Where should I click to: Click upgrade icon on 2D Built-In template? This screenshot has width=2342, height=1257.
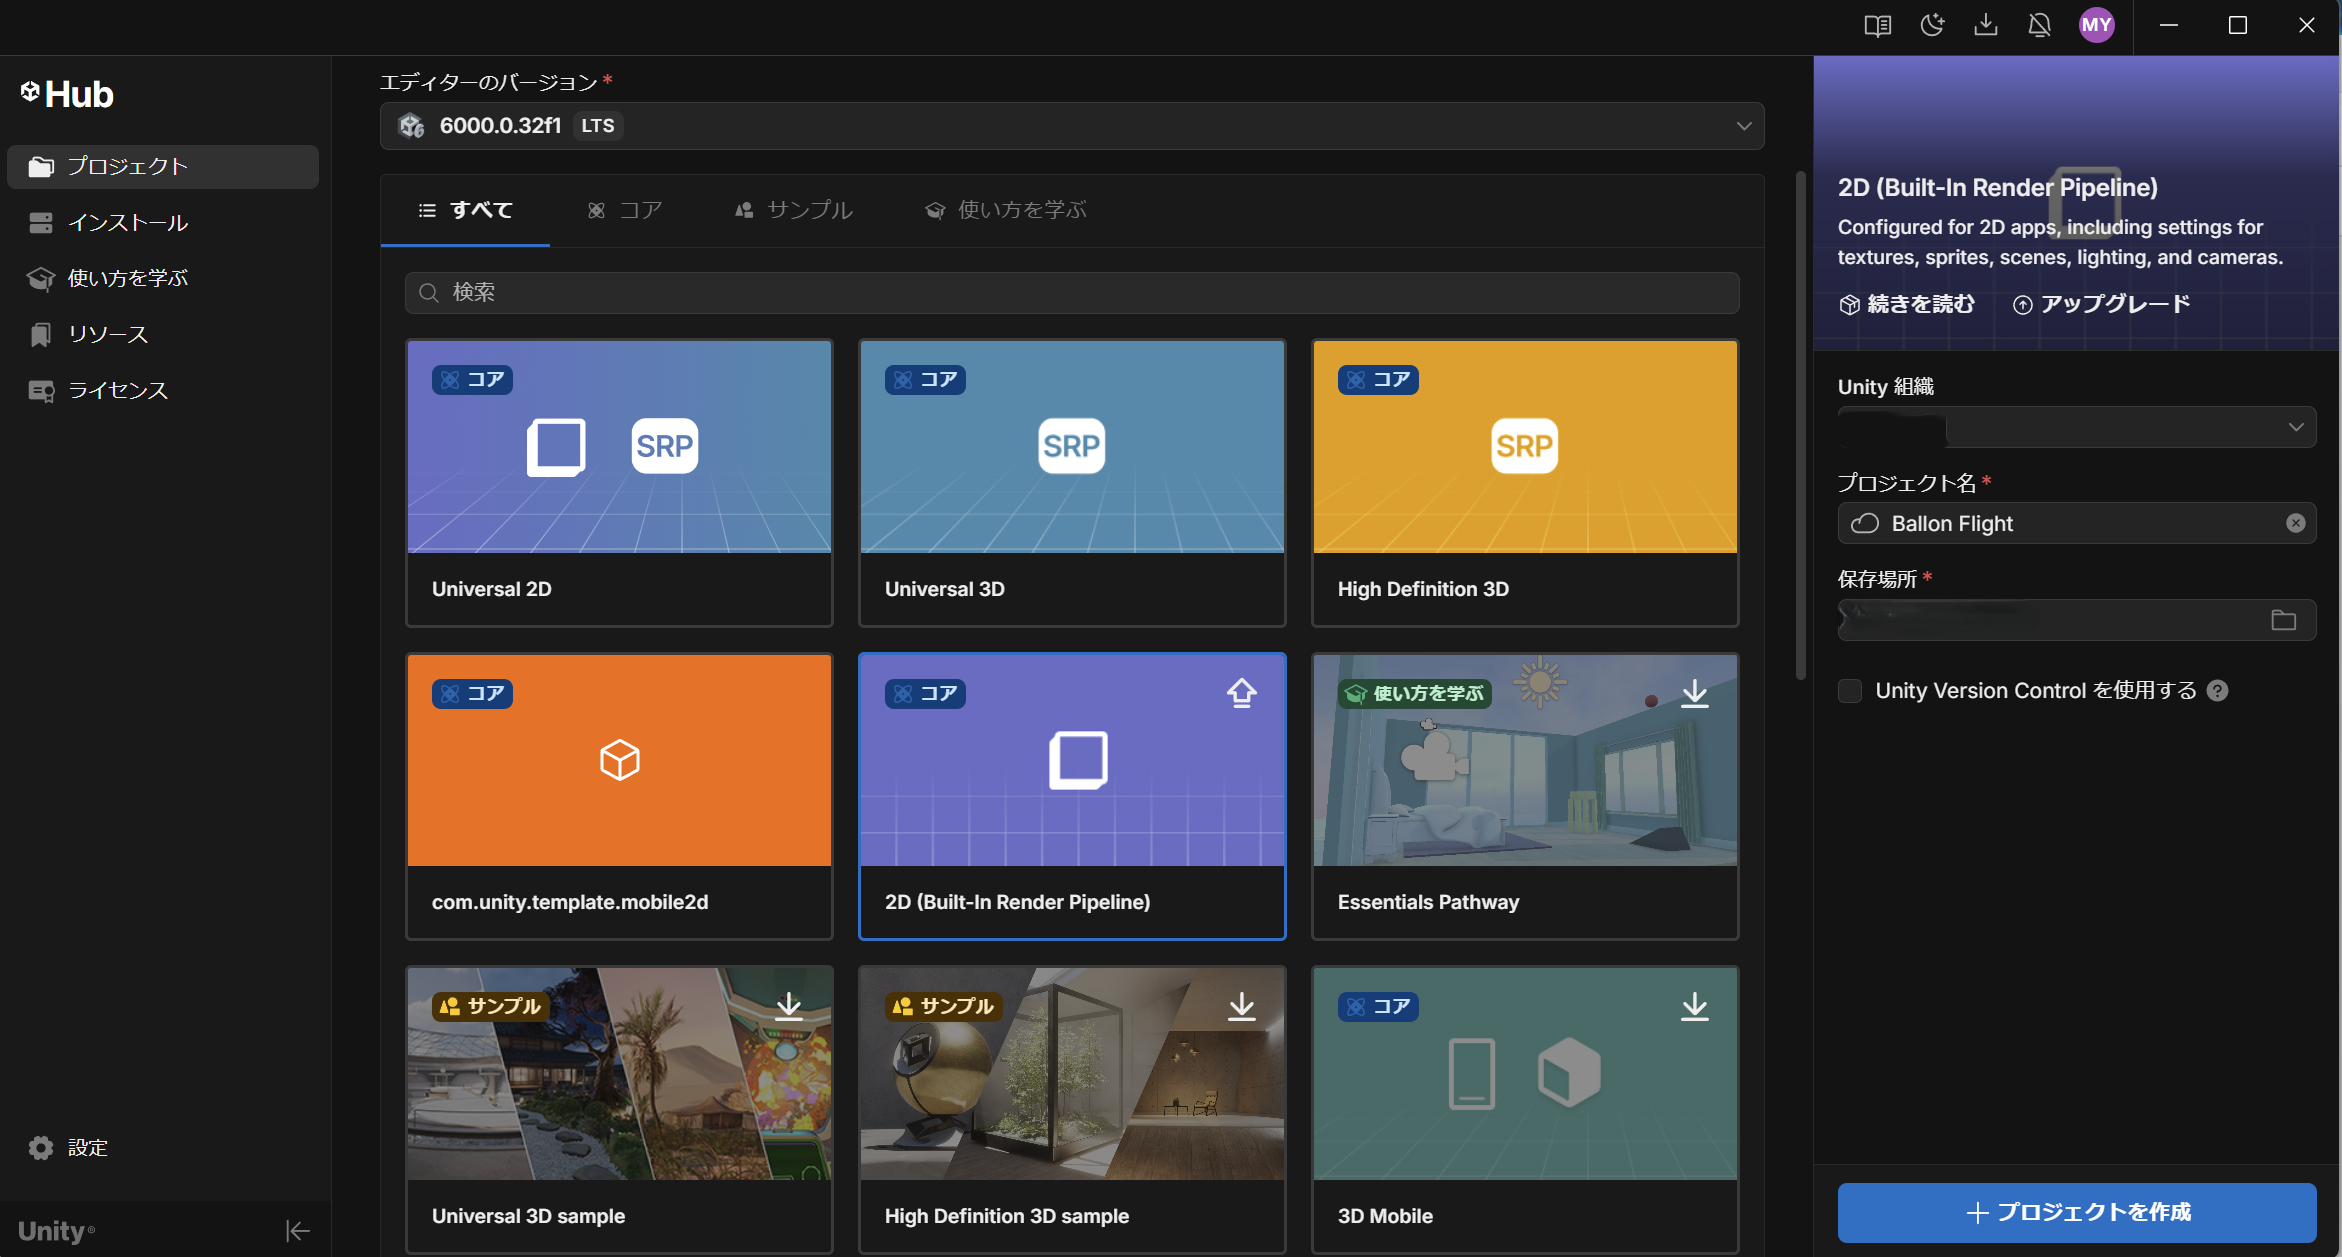click(1241, 693)
